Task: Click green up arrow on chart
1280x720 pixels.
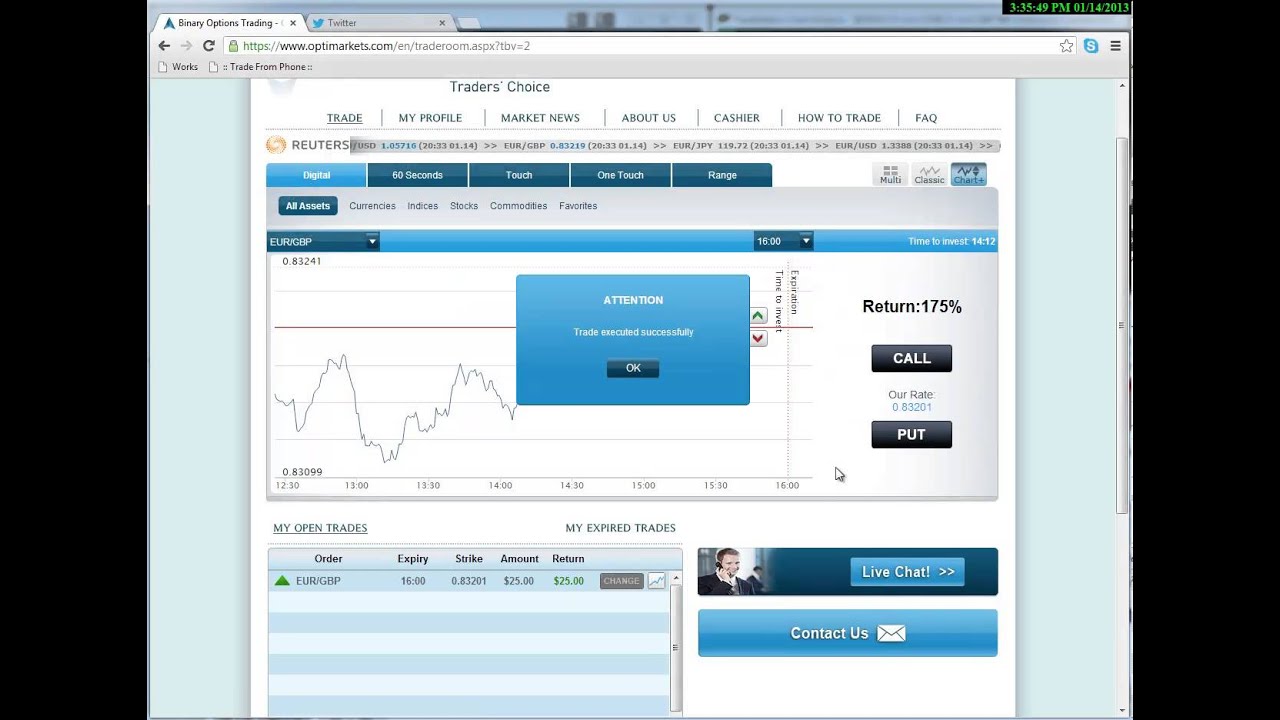Action: pyautogui.click(x=758, y=316)
